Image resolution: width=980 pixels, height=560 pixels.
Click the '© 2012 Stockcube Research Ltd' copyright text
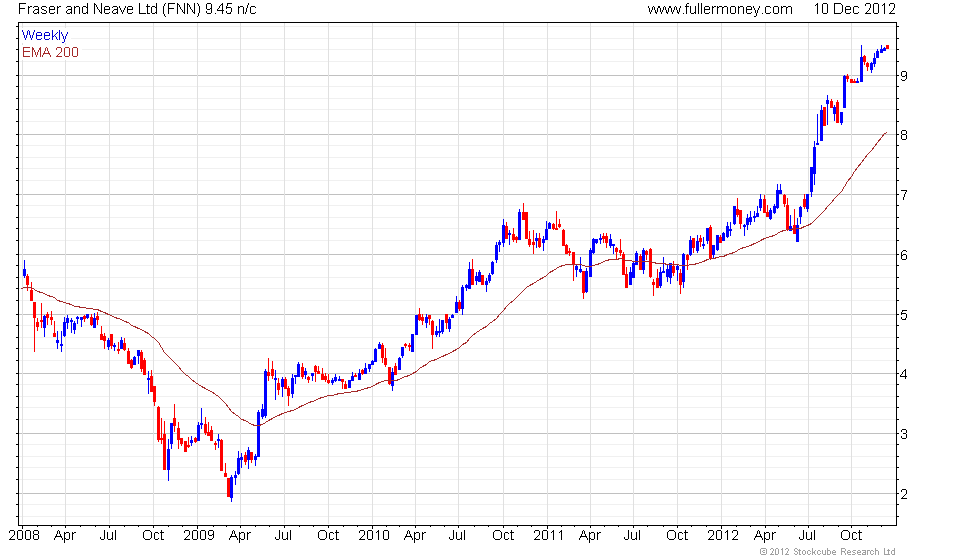828,552
